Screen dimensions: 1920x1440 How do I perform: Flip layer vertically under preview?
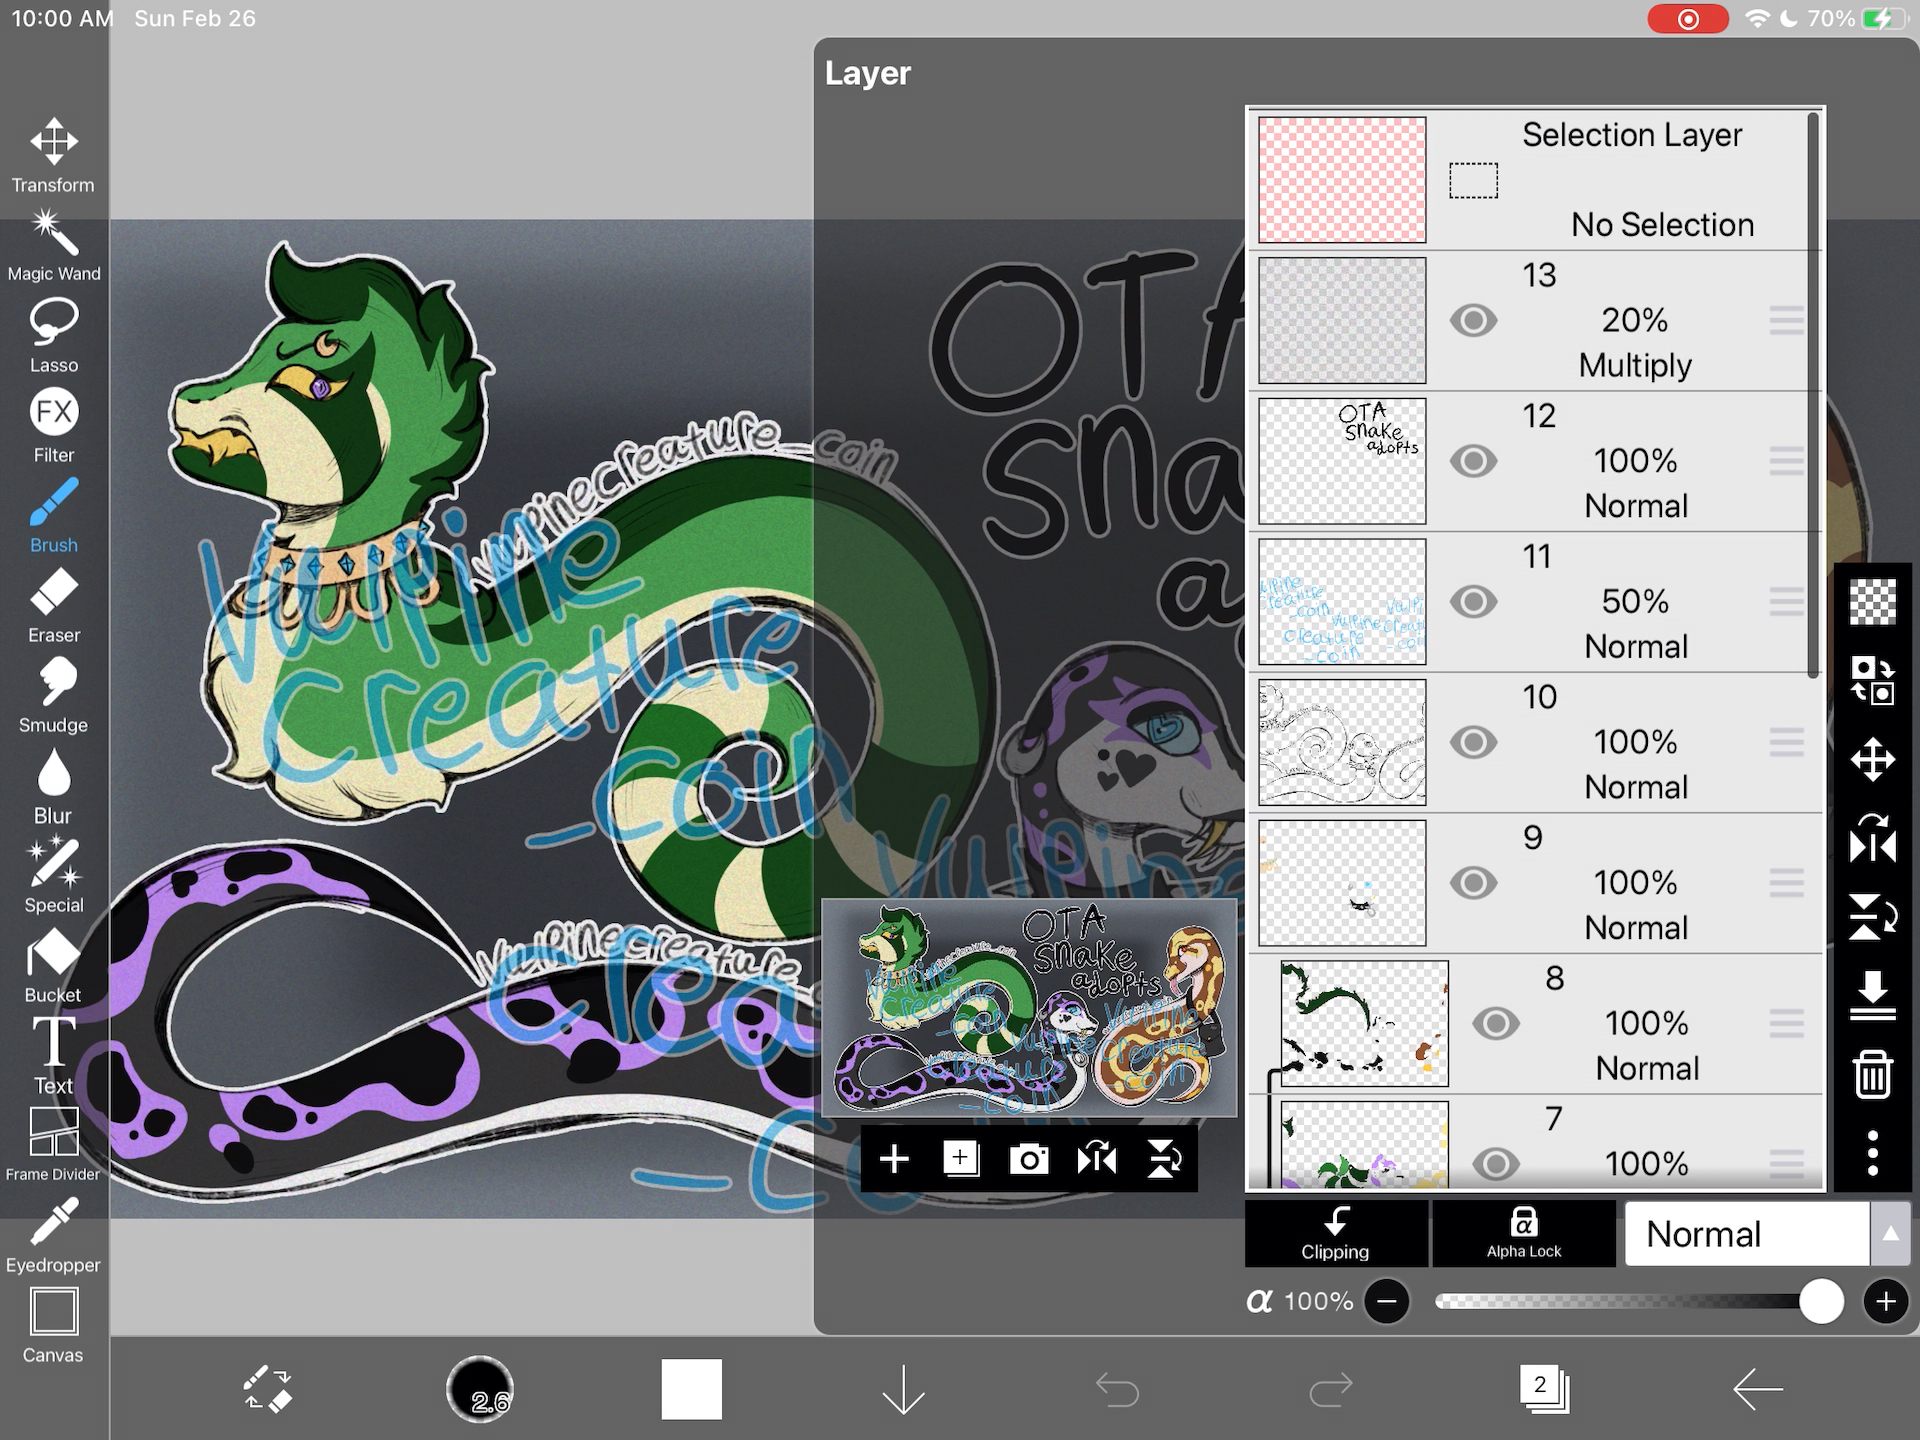(1164, 1159)
